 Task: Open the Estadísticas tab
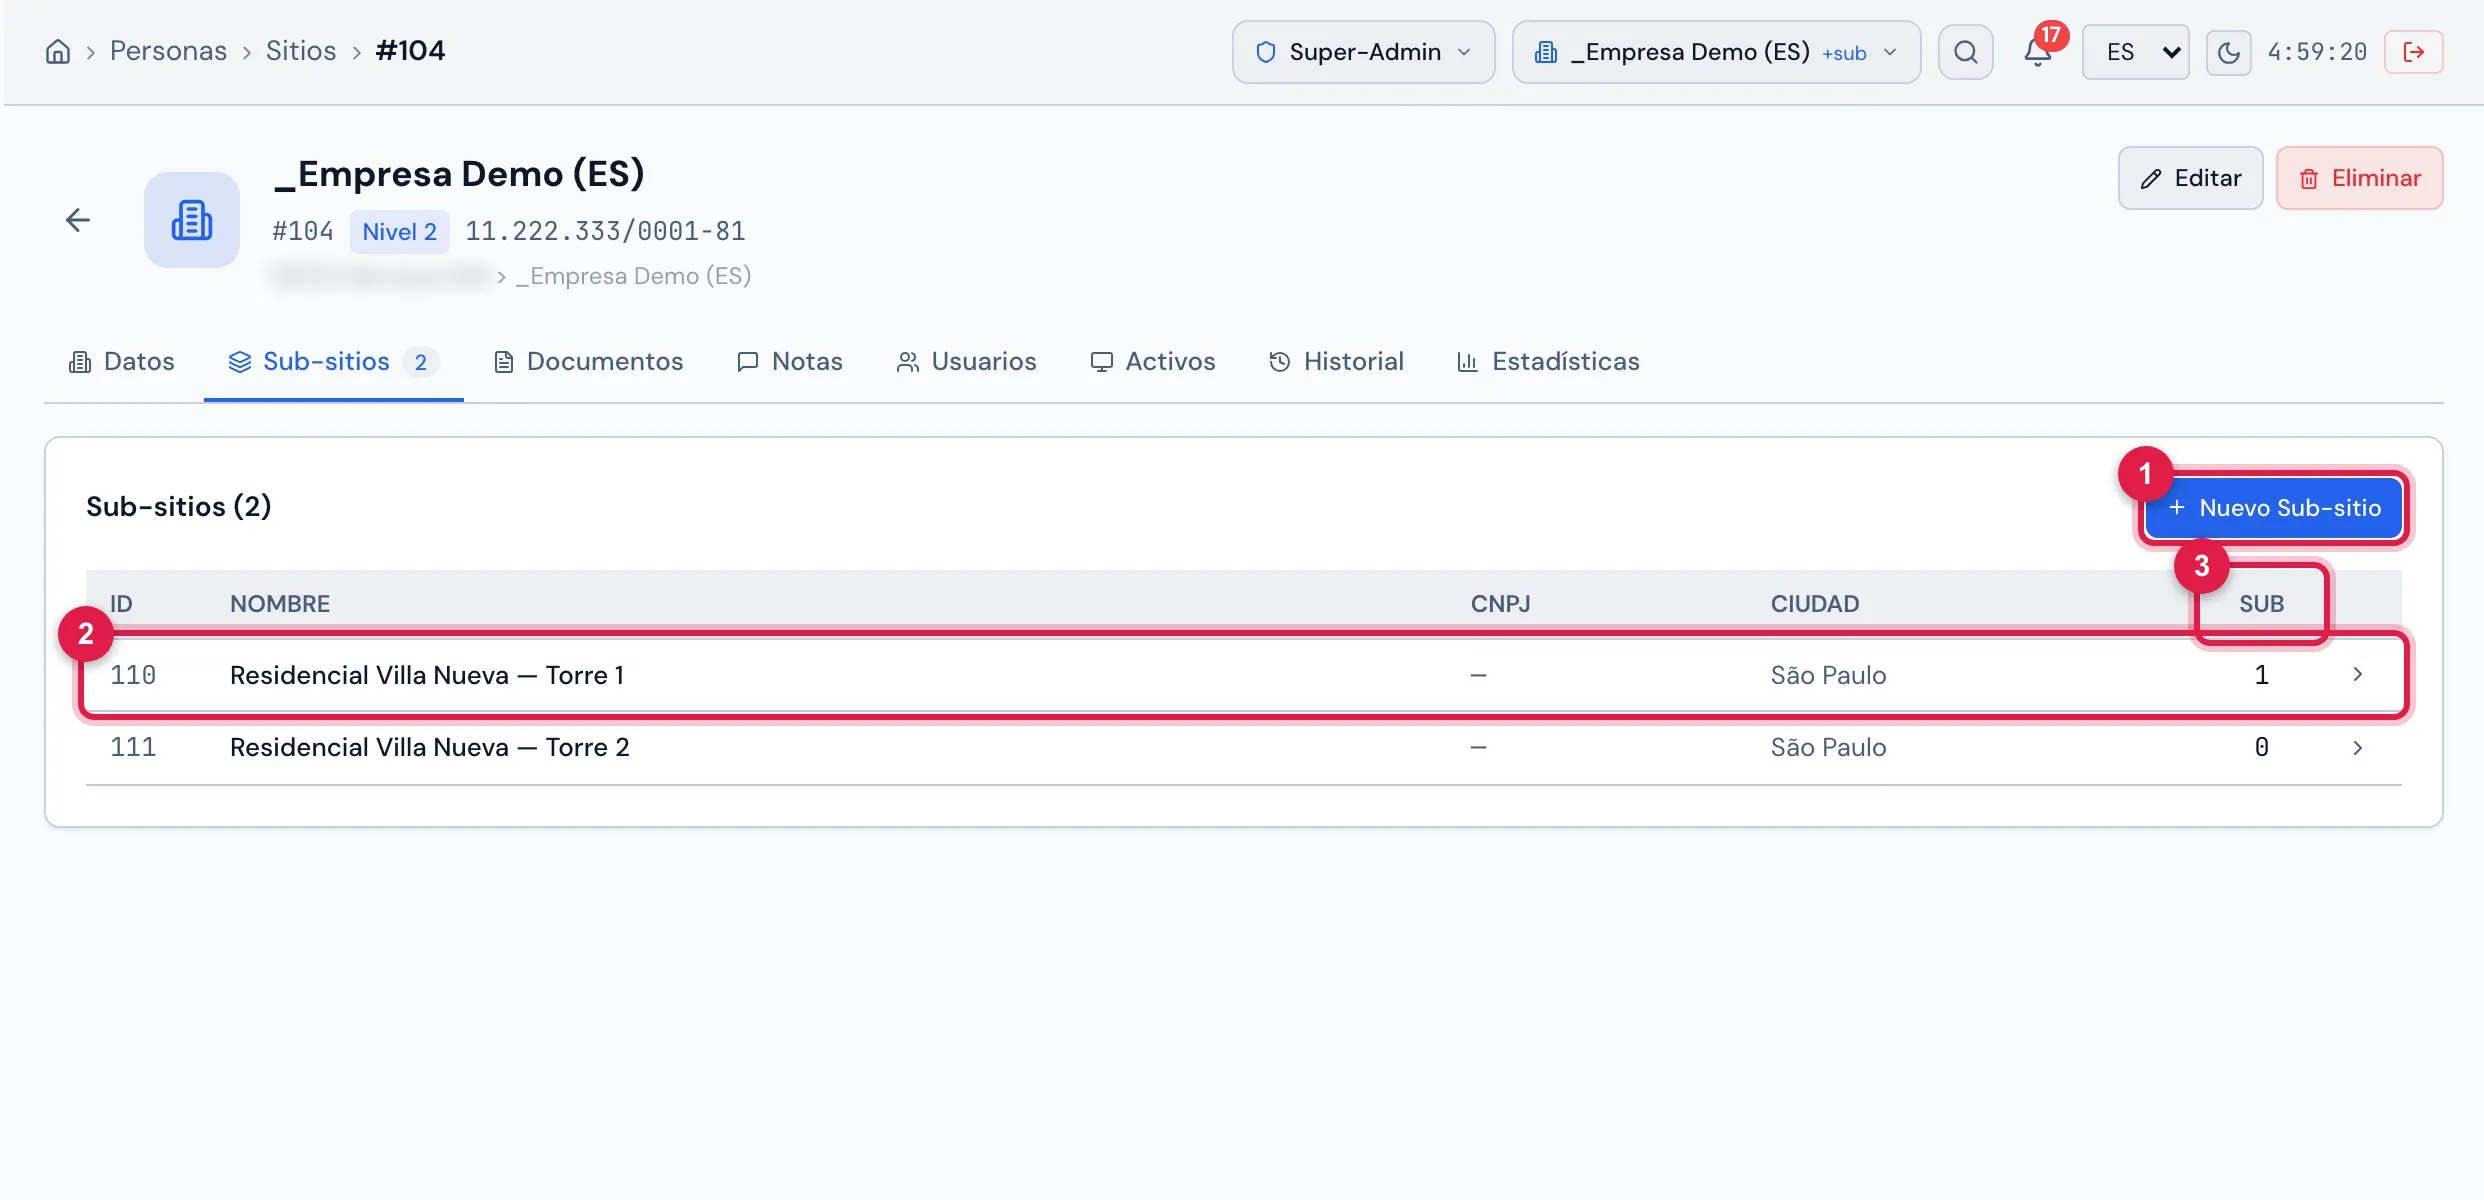click(x=1548, y=362)
